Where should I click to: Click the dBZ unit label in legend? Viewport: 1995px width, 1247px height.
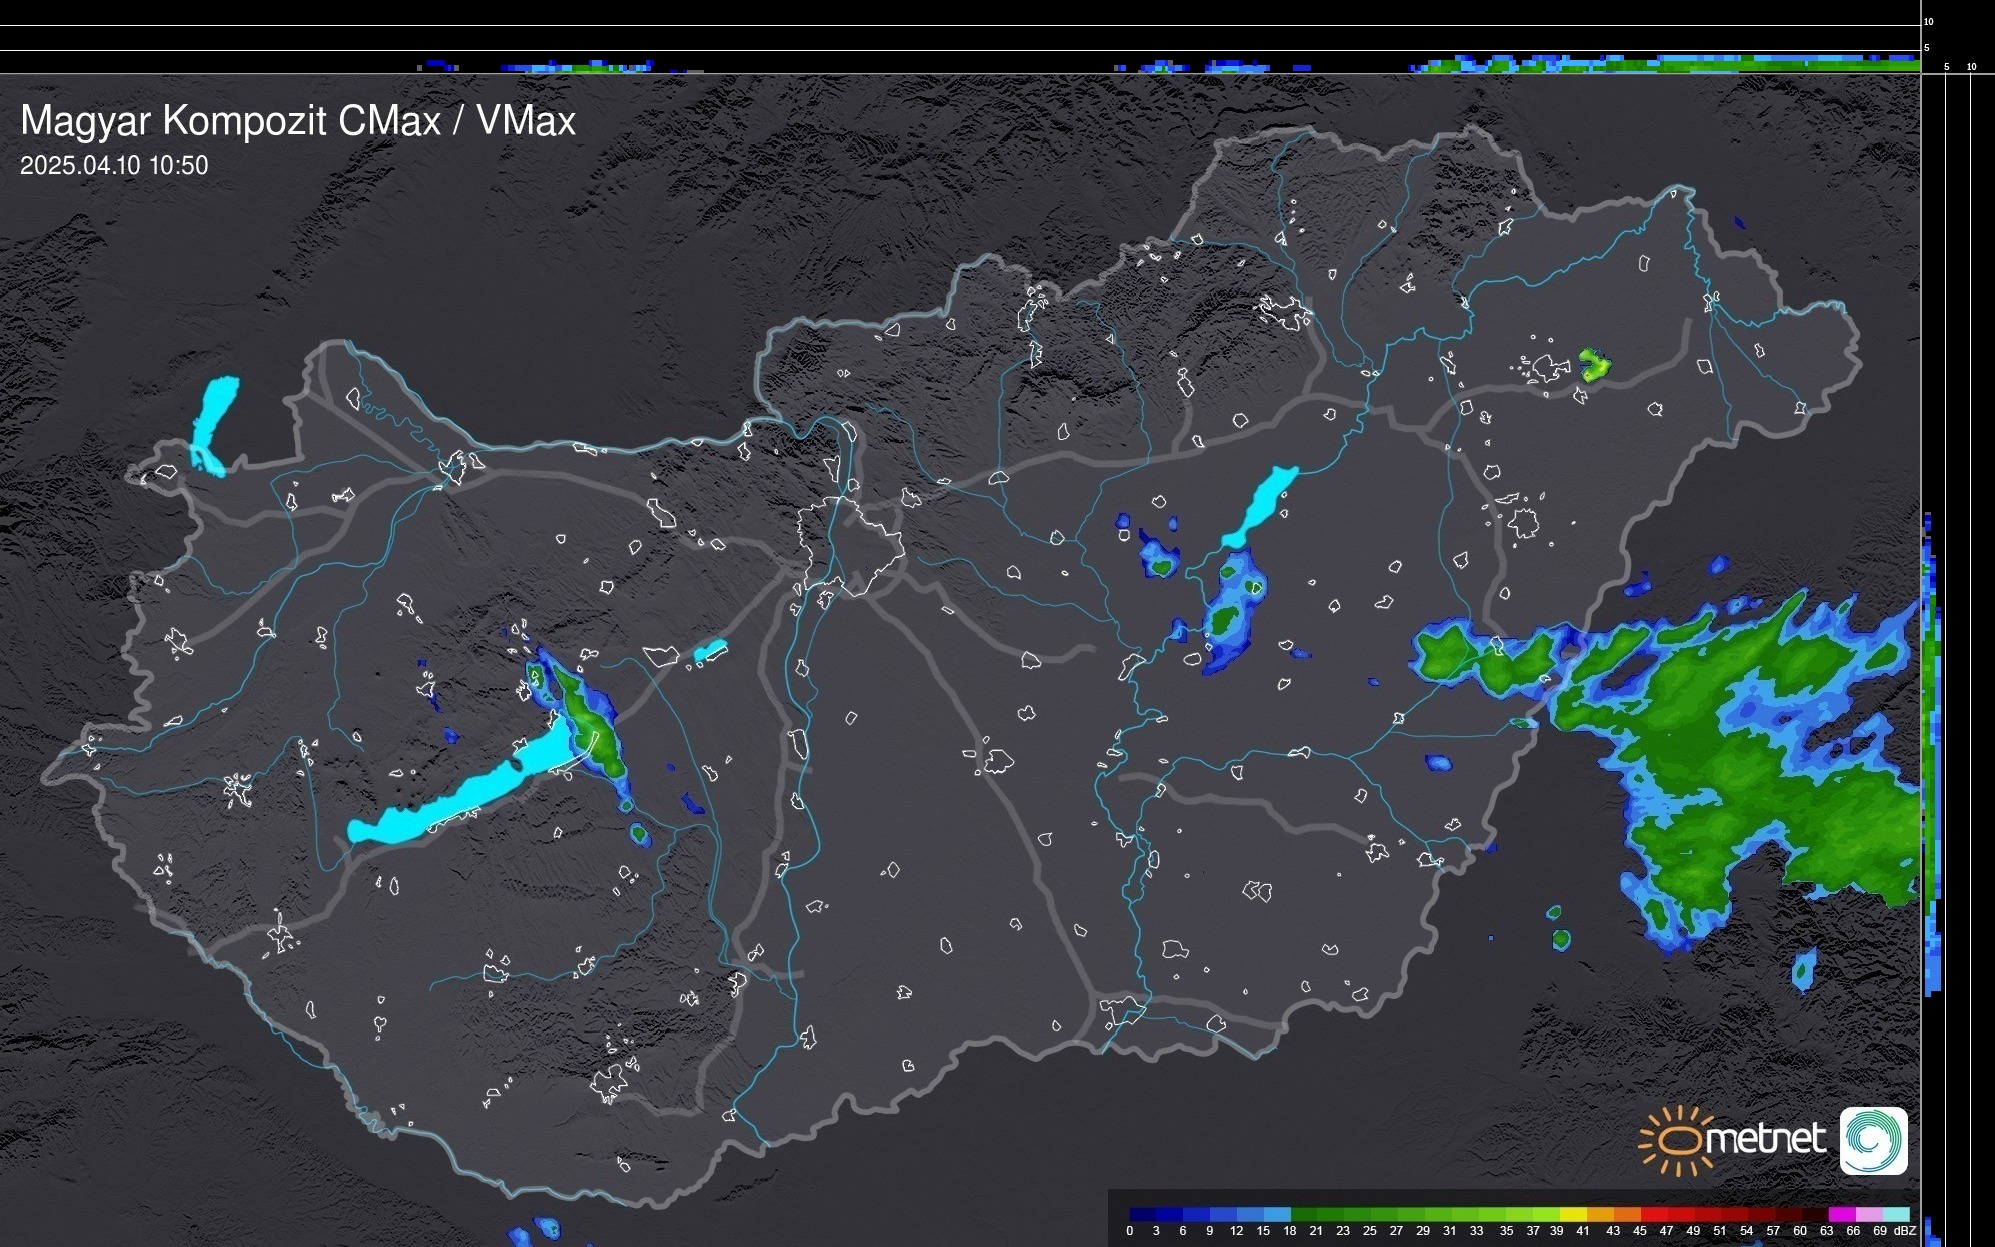point(1904,1231)
